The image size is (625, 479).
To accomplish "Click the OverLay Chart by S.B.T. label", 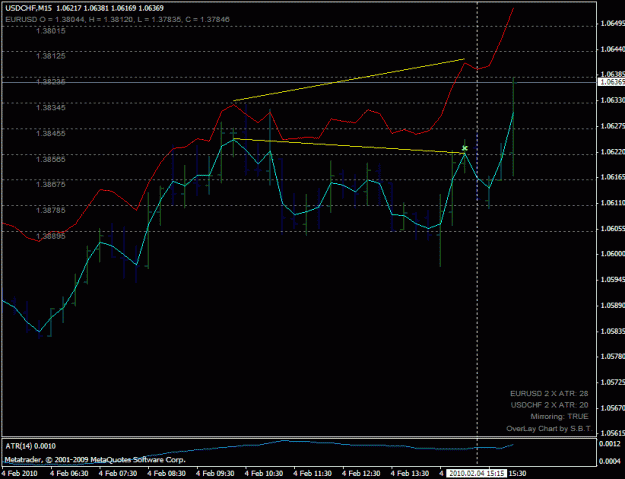I will click(549, 429).
